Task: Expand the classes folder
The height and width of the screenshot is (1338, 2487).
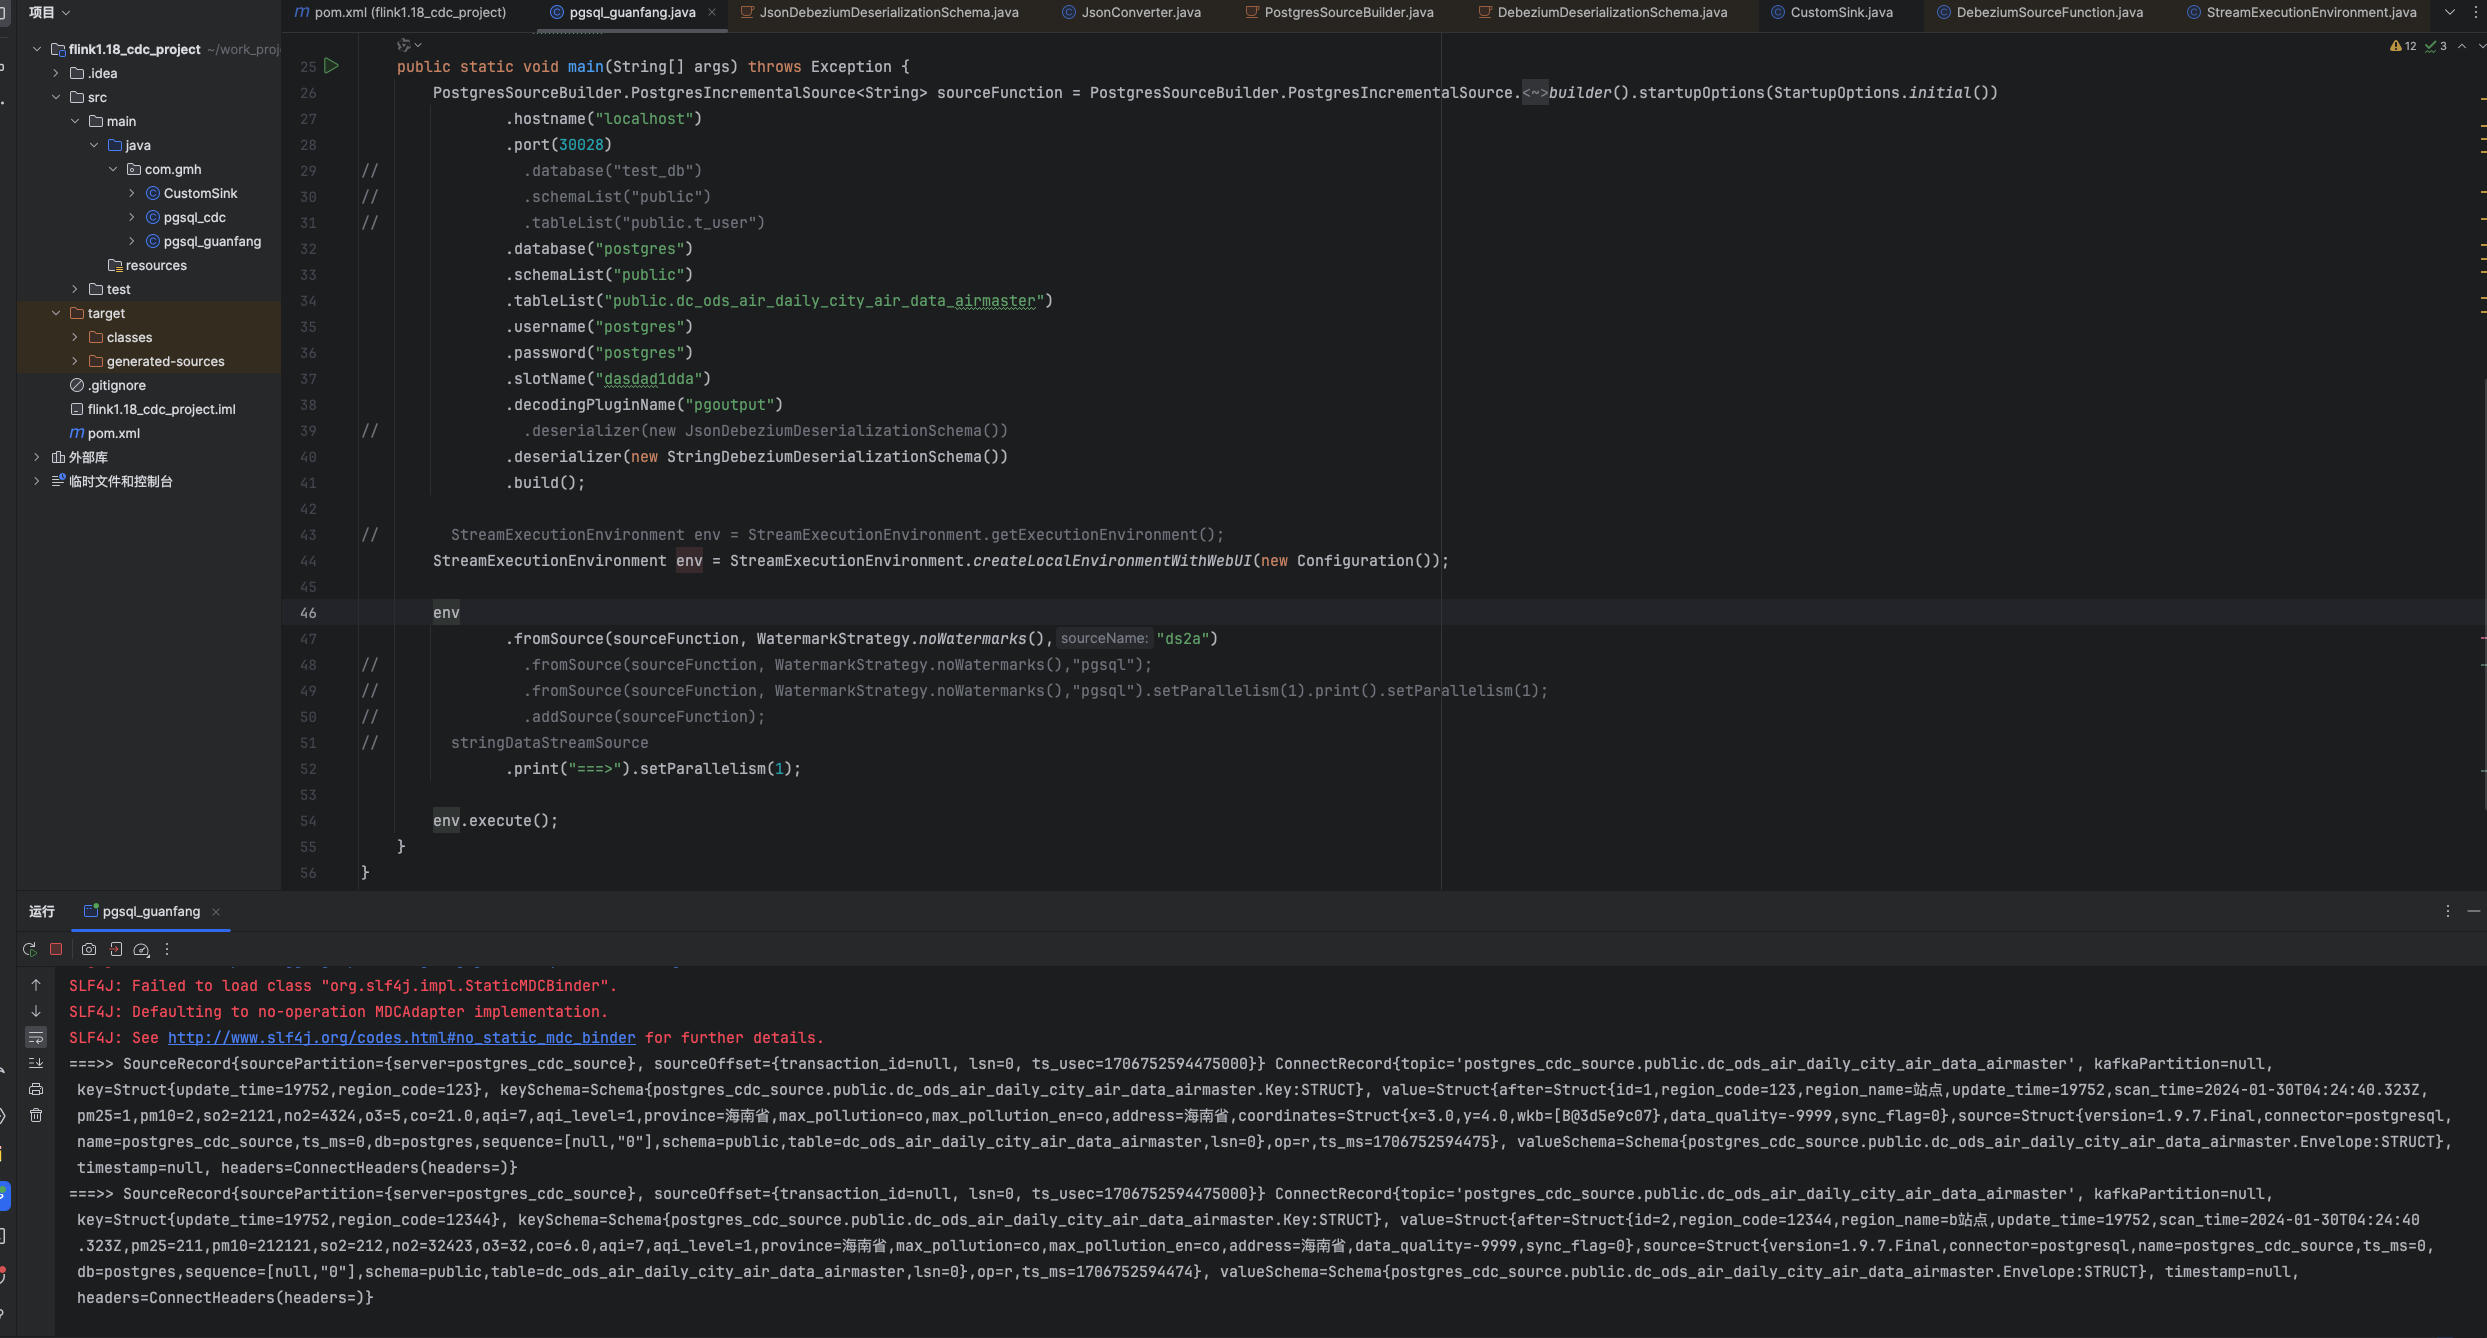Action: pos(75,337)
